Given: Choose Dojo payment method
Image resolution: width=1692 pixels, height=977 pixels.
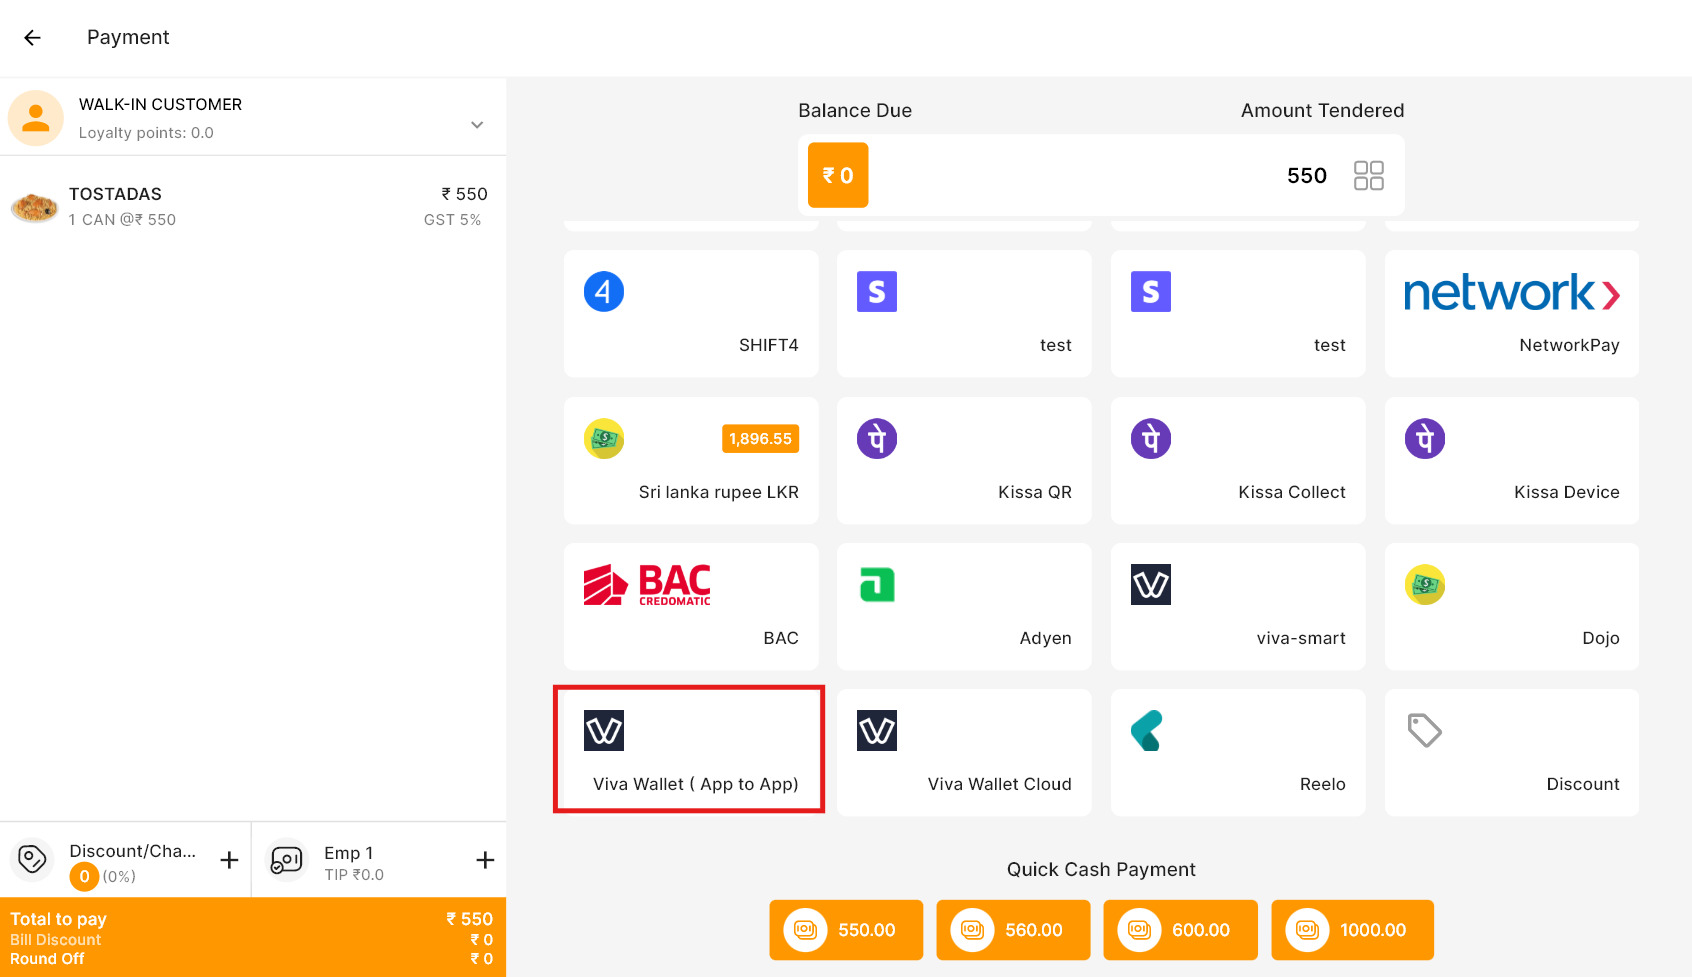Looking at the screenshot, I should (1511, 607).
